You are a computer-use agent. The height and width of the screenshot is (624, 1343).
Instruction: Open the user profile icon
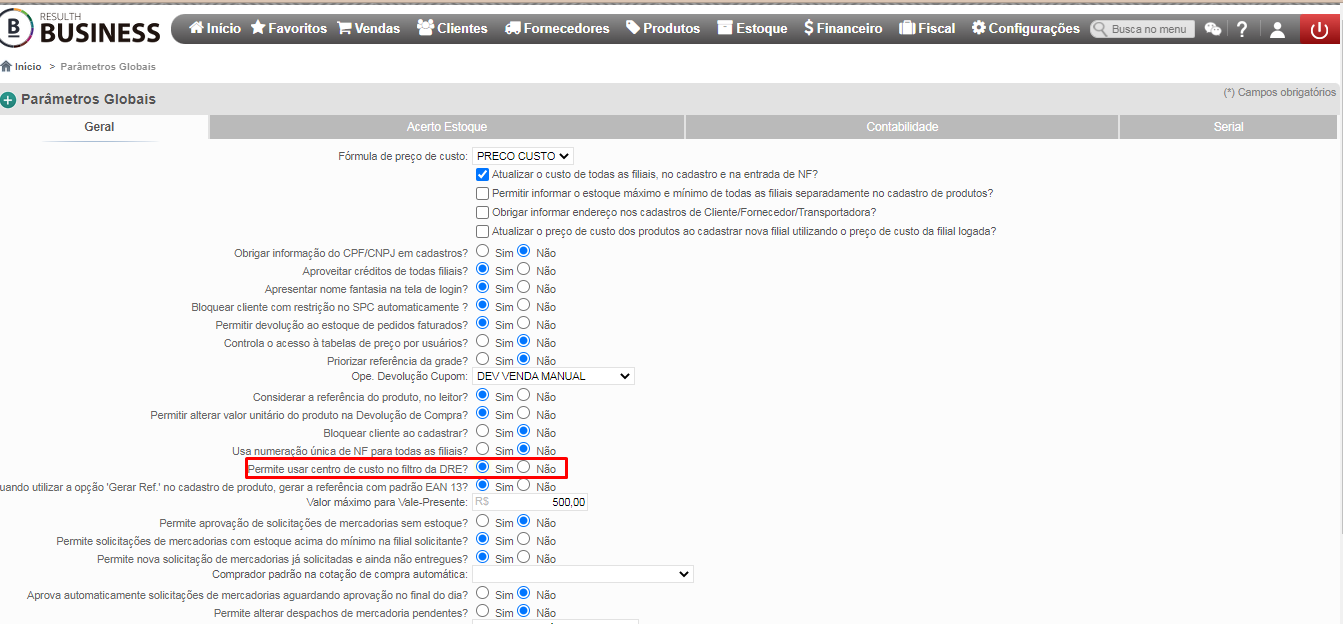1277,29
